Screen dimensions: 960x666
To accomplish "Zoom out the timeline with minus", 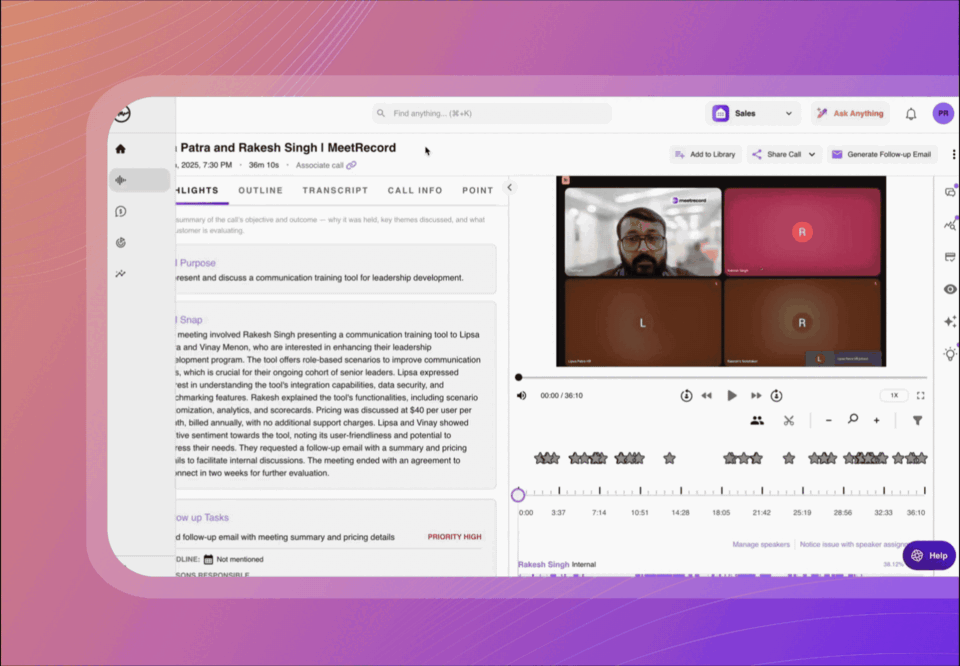I will [828, 421].
